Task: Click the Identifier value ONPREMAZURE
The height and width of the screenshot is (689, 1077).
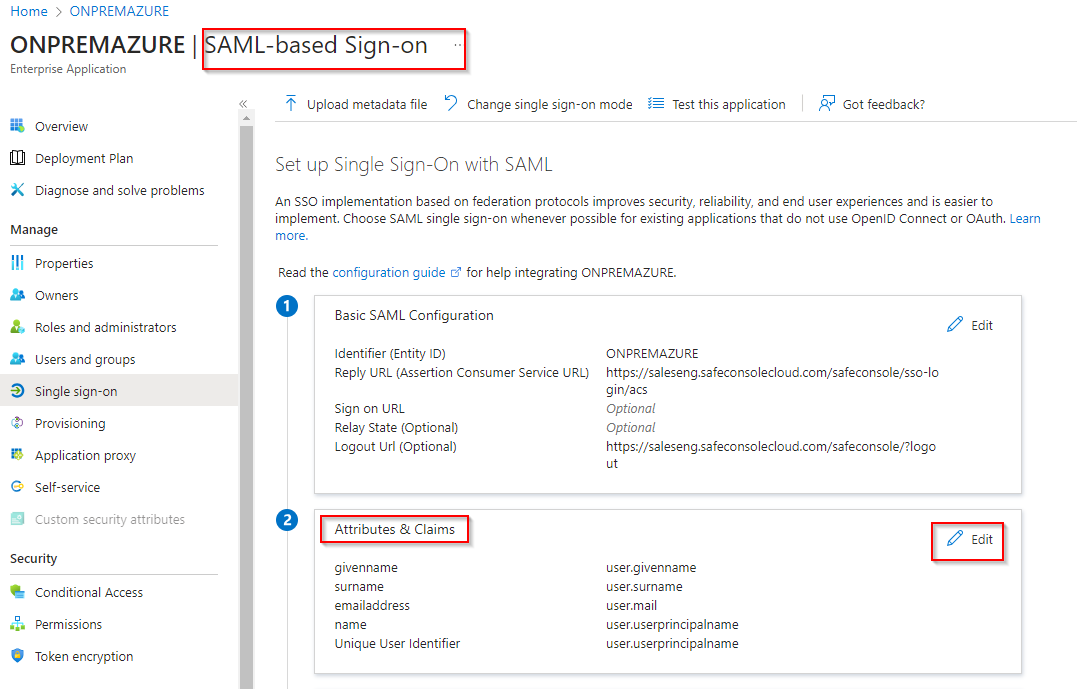Action: pos(652,353)
